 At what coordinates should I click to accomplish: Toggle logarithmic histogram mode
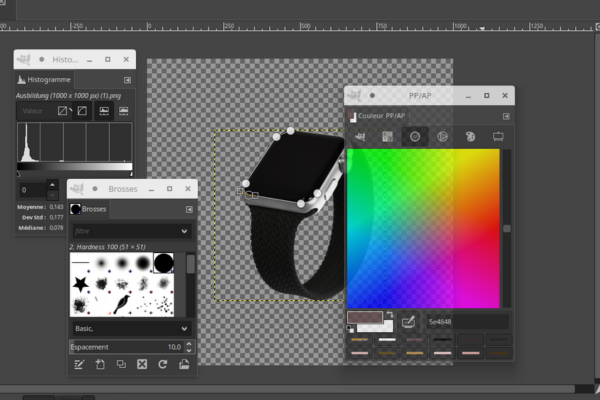click(x=126, y=111)
